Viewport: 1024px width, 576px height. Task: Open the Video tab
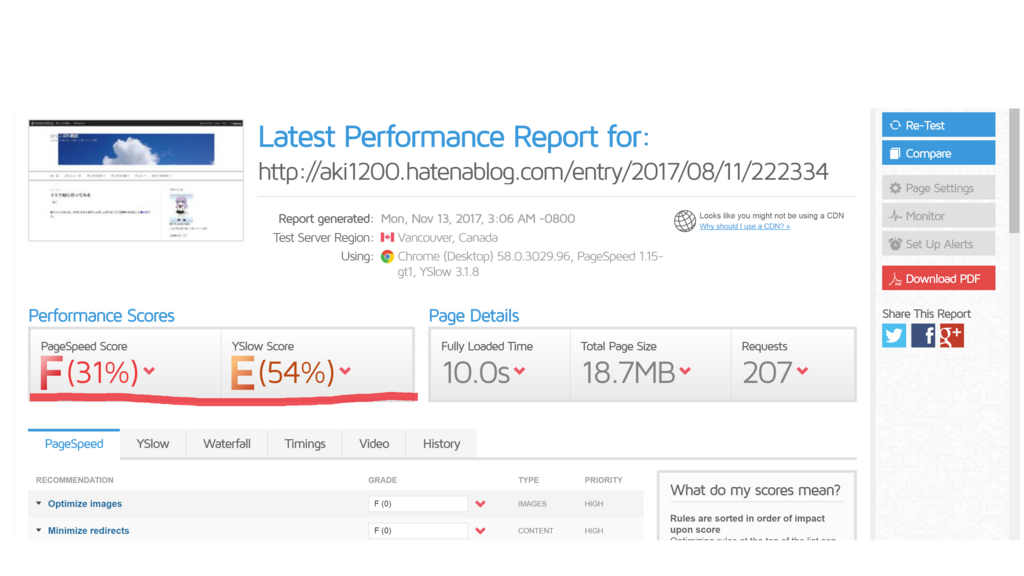[374, 444]
